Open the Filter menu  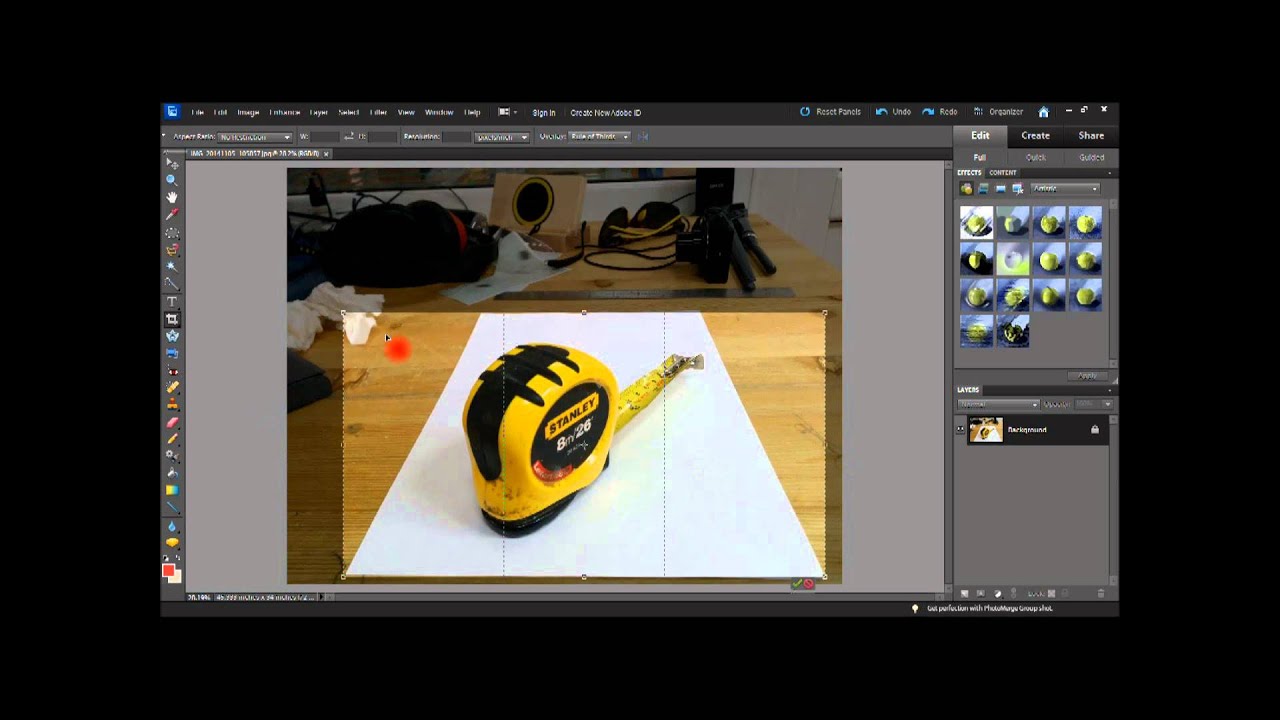pos(378,112)
